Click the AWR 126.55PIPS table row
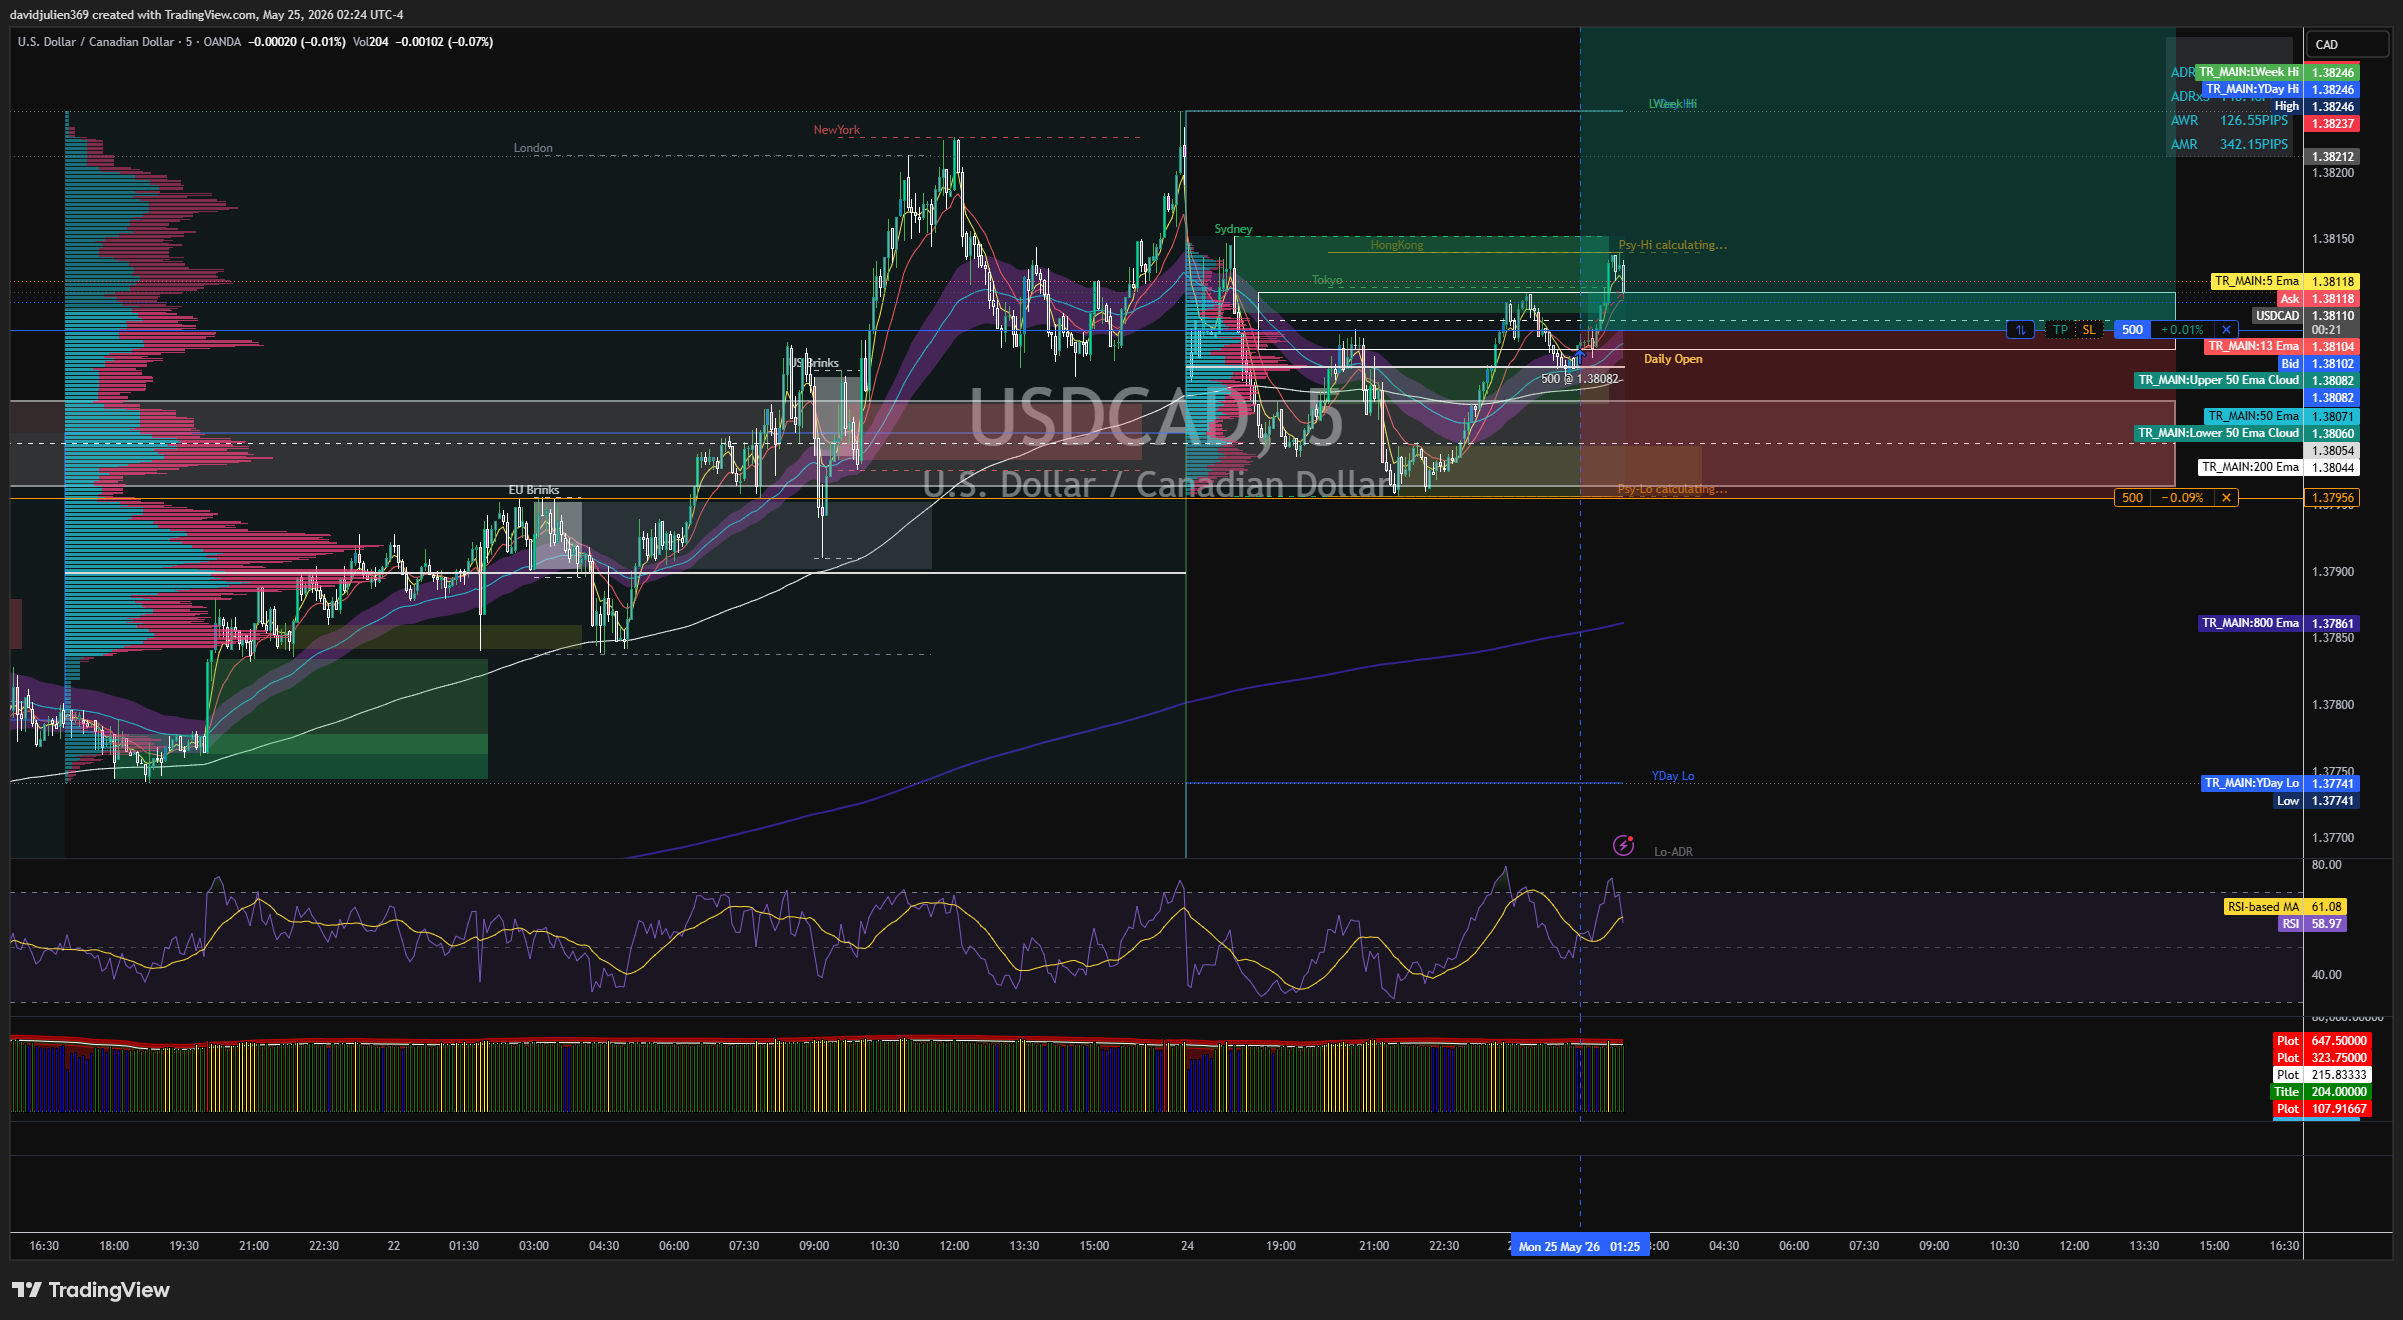Image resolution: width=2403 pixels, height=1320 pixels. [x=2229, y=121]
